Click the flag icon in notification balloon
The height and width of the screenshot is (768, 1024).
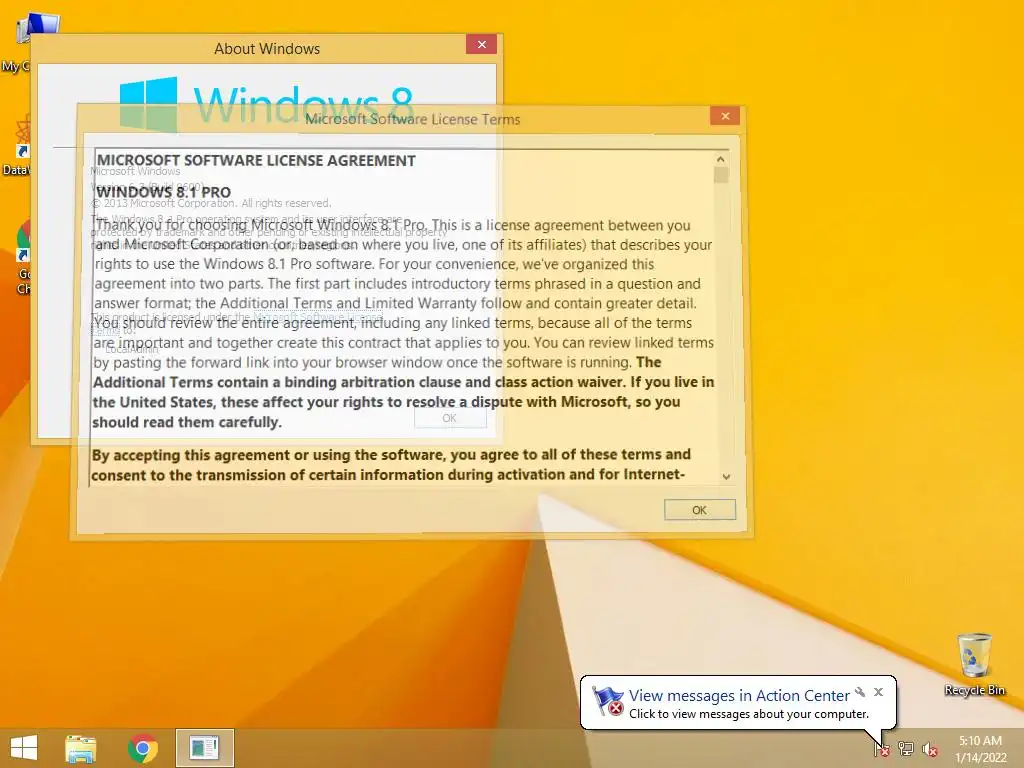(607, 701)
